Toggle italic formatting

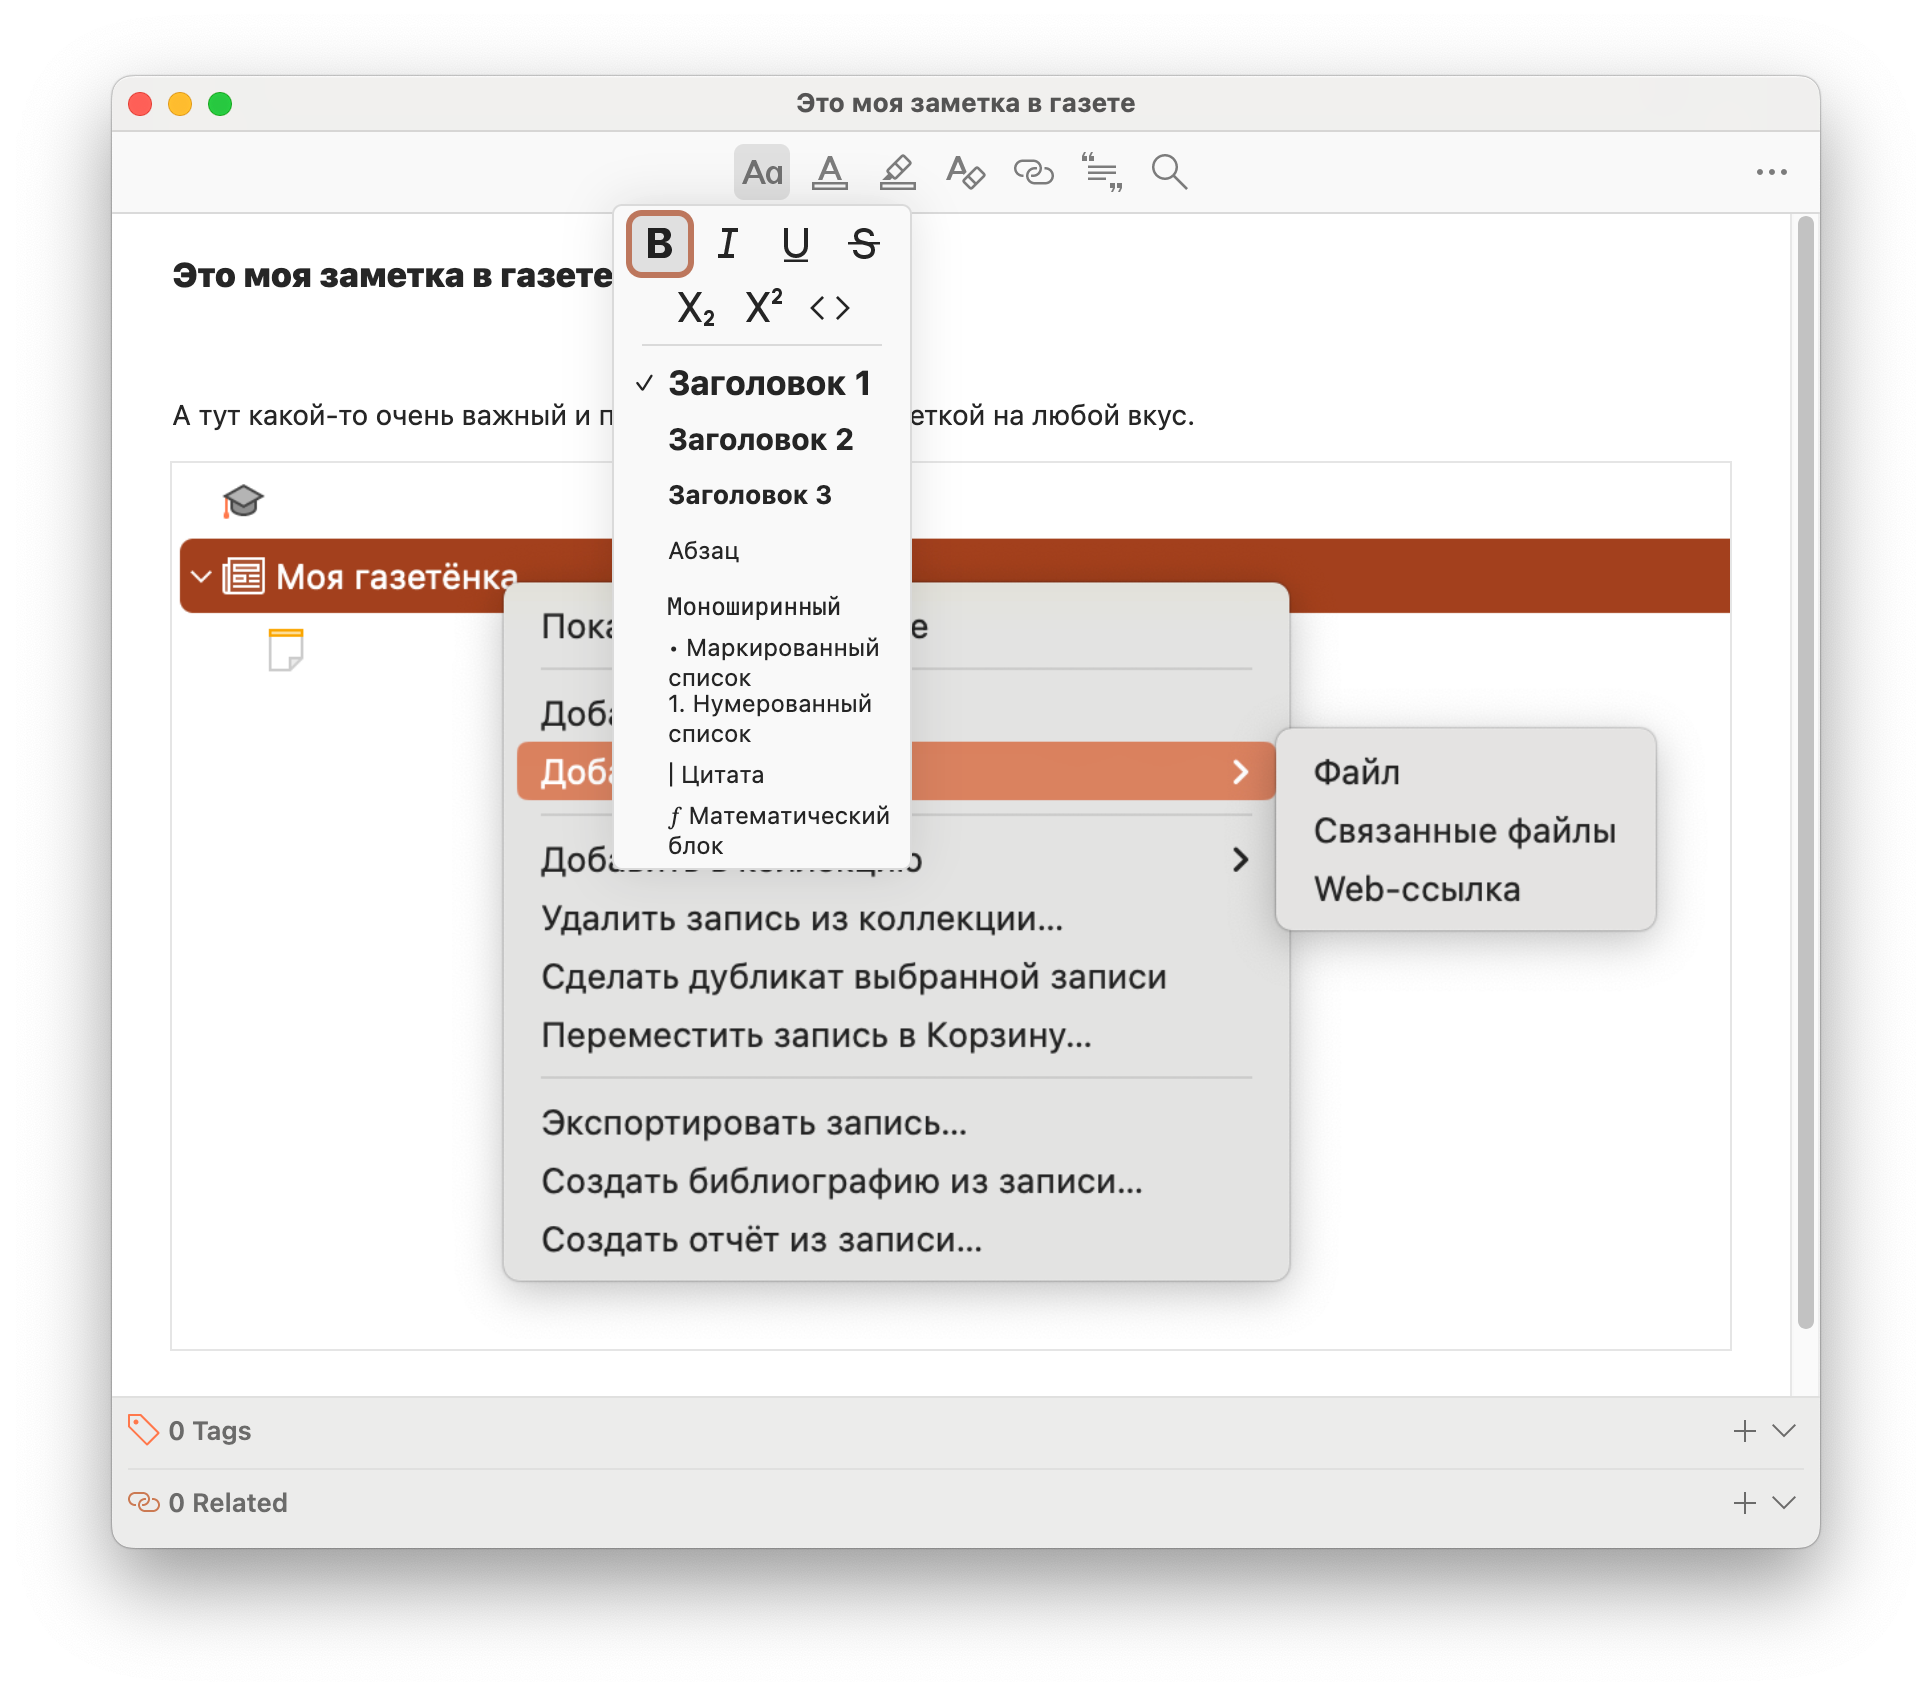[x=727, y=244]
